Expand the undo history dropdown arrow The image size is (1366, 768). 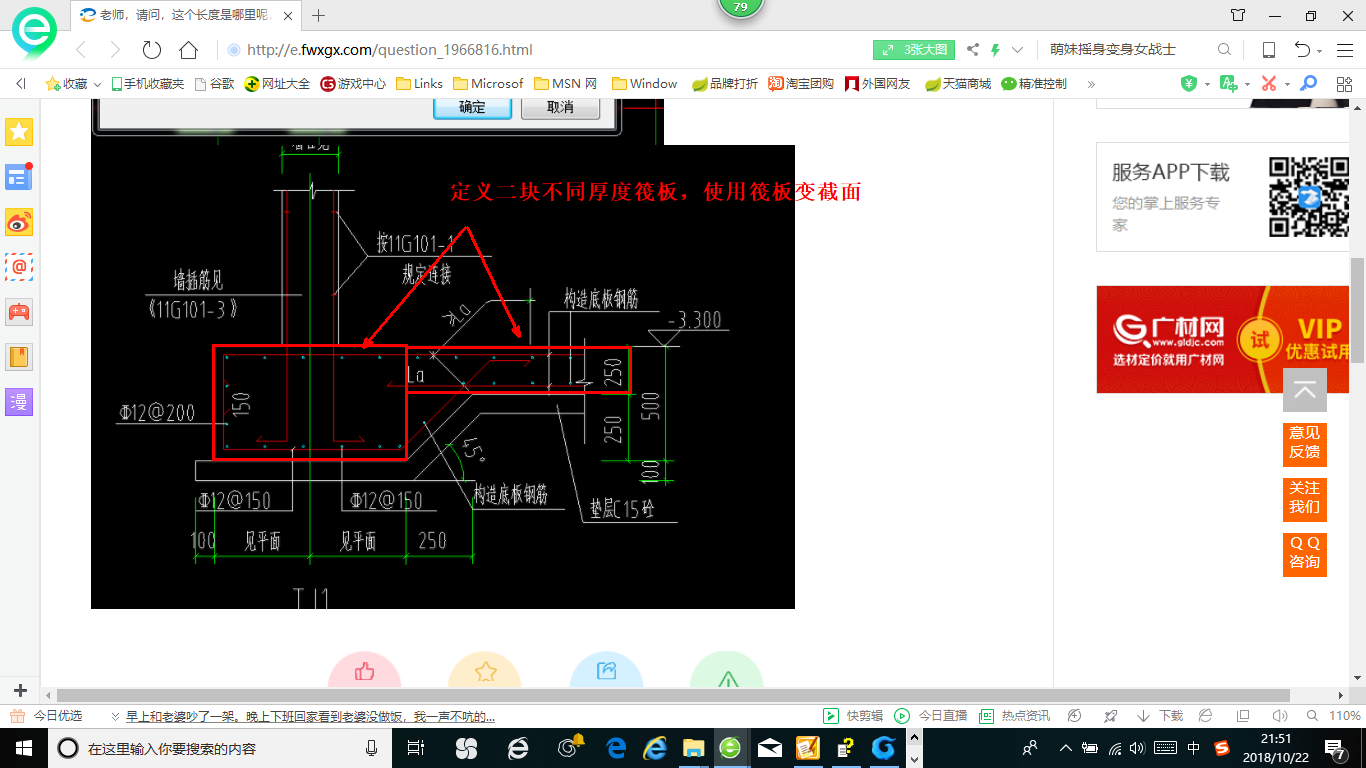click(x=1320, y=51)
